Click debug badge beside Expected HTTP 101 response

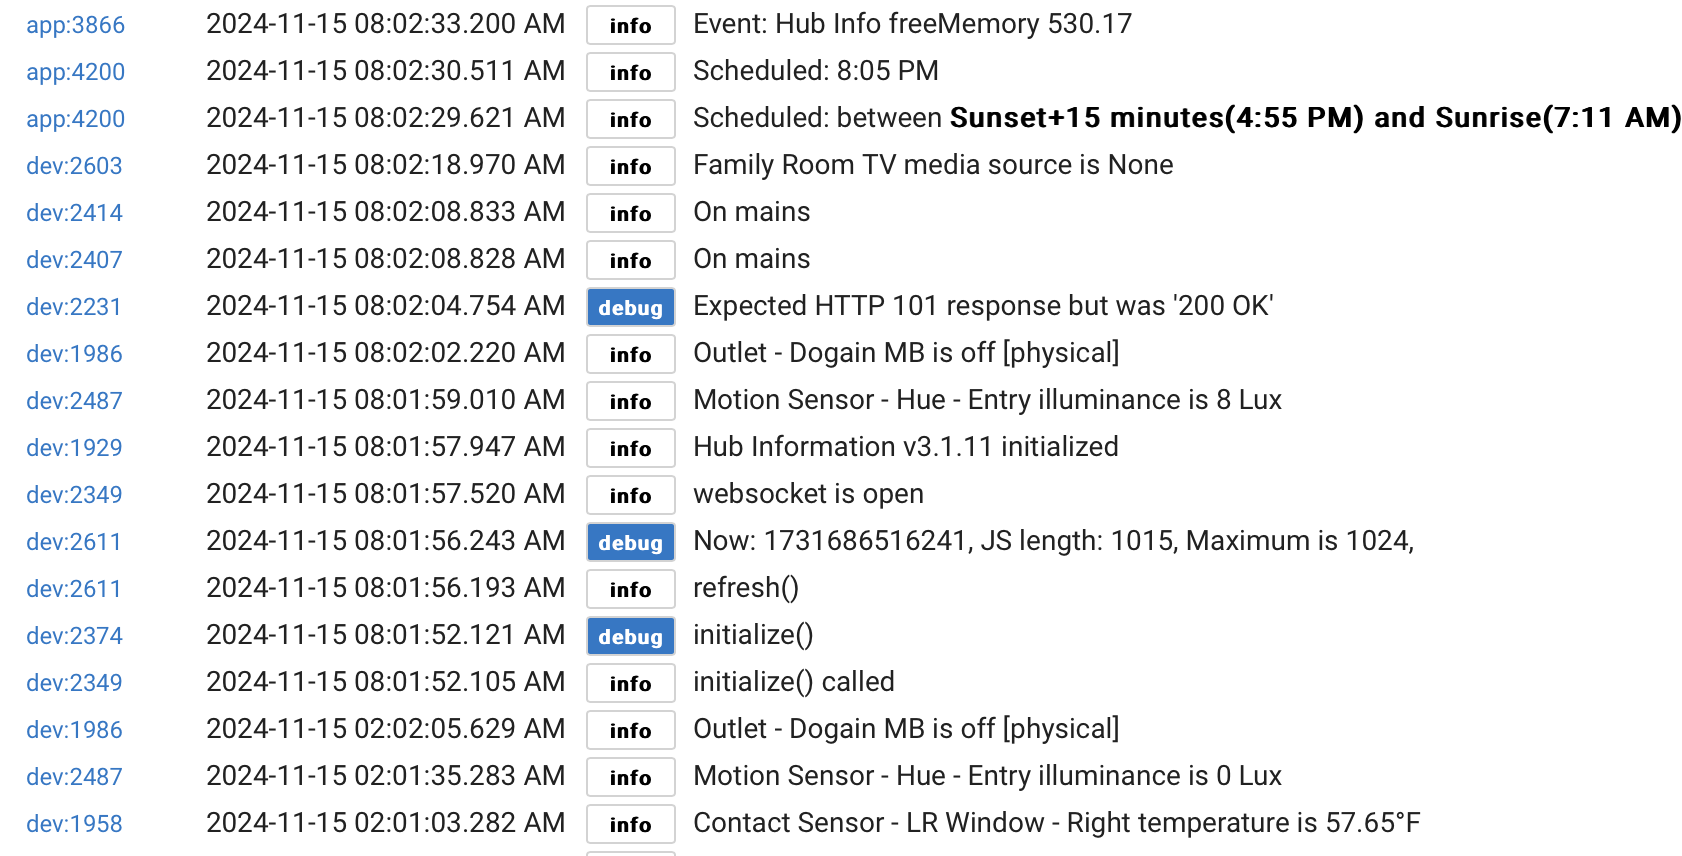pyautogui.click(x=630, y=307)
